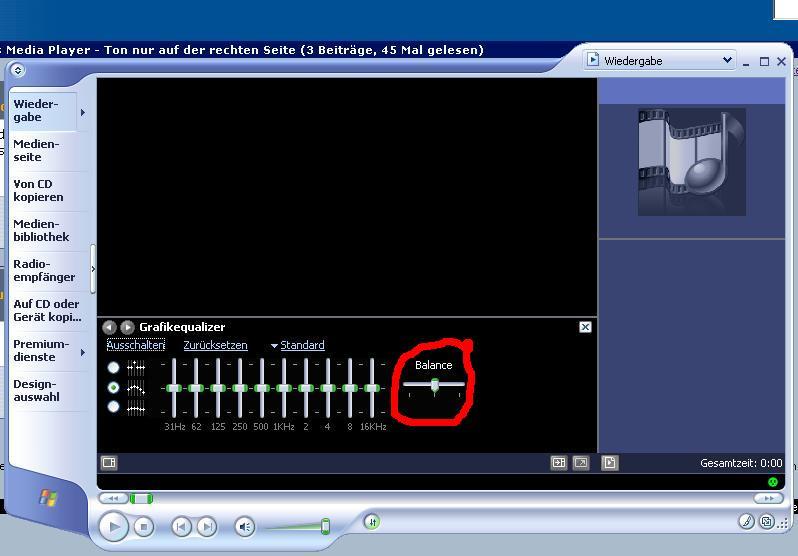798x556 pixels.
Task: Mute the sound with speaker icon
Action: click(245, 526)
